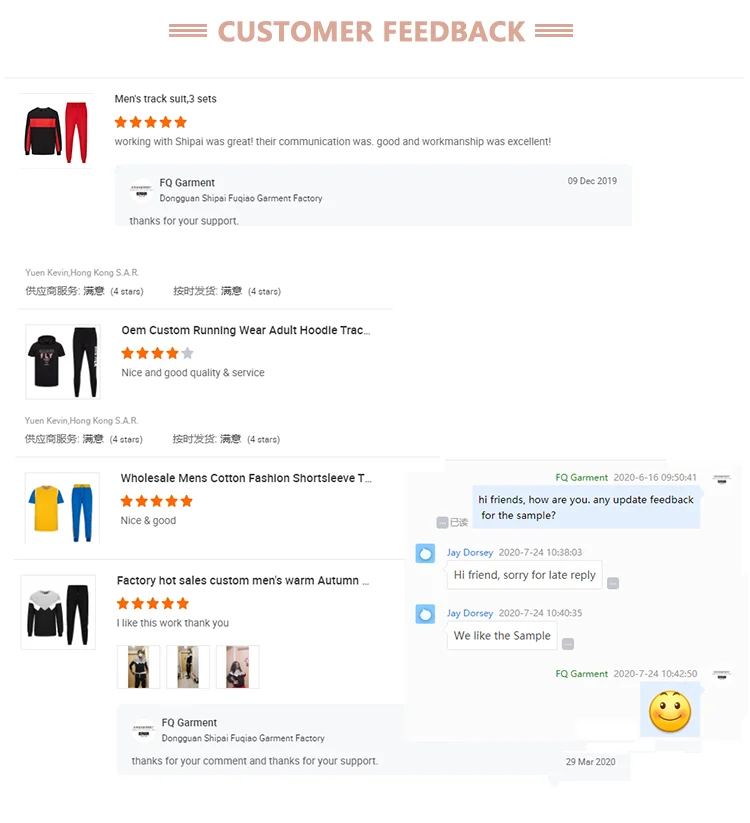This screenshot has height=823, width=750.
Task: Click the FLY hoodie tracksuit product image
Action: (62, 362)
